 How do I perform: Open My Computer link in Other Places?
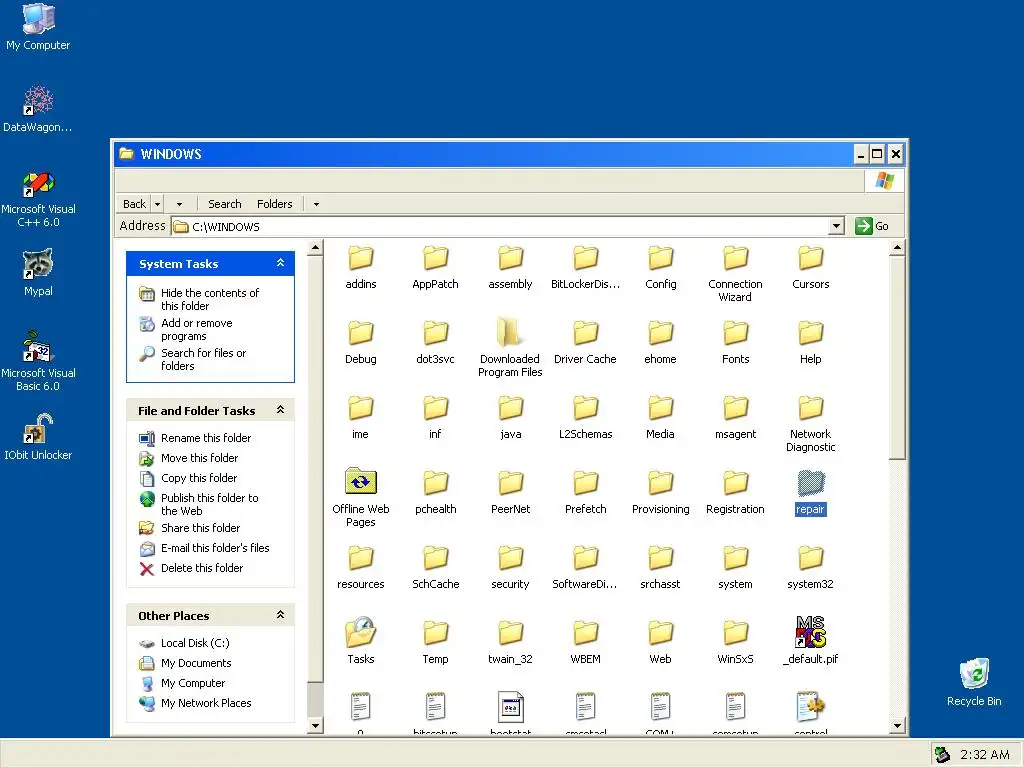[193, 683]
